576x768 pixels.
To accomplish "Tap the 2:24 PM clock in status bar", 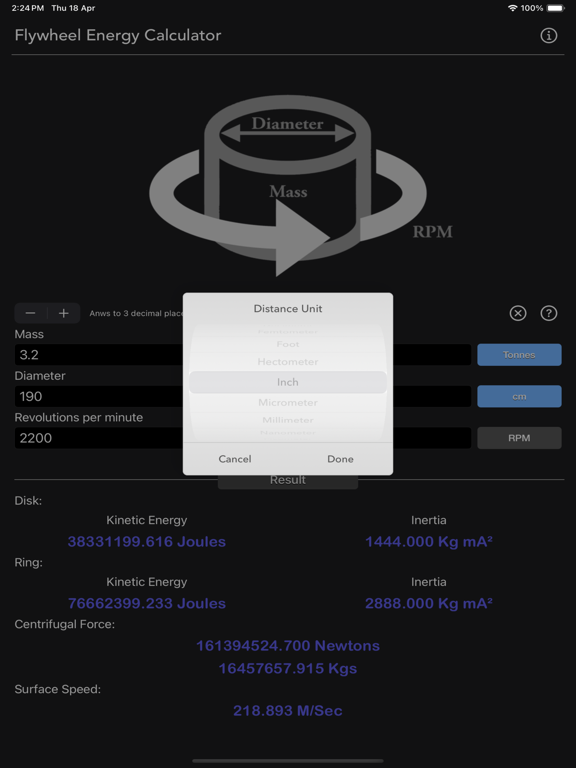I will pos(27,8).
